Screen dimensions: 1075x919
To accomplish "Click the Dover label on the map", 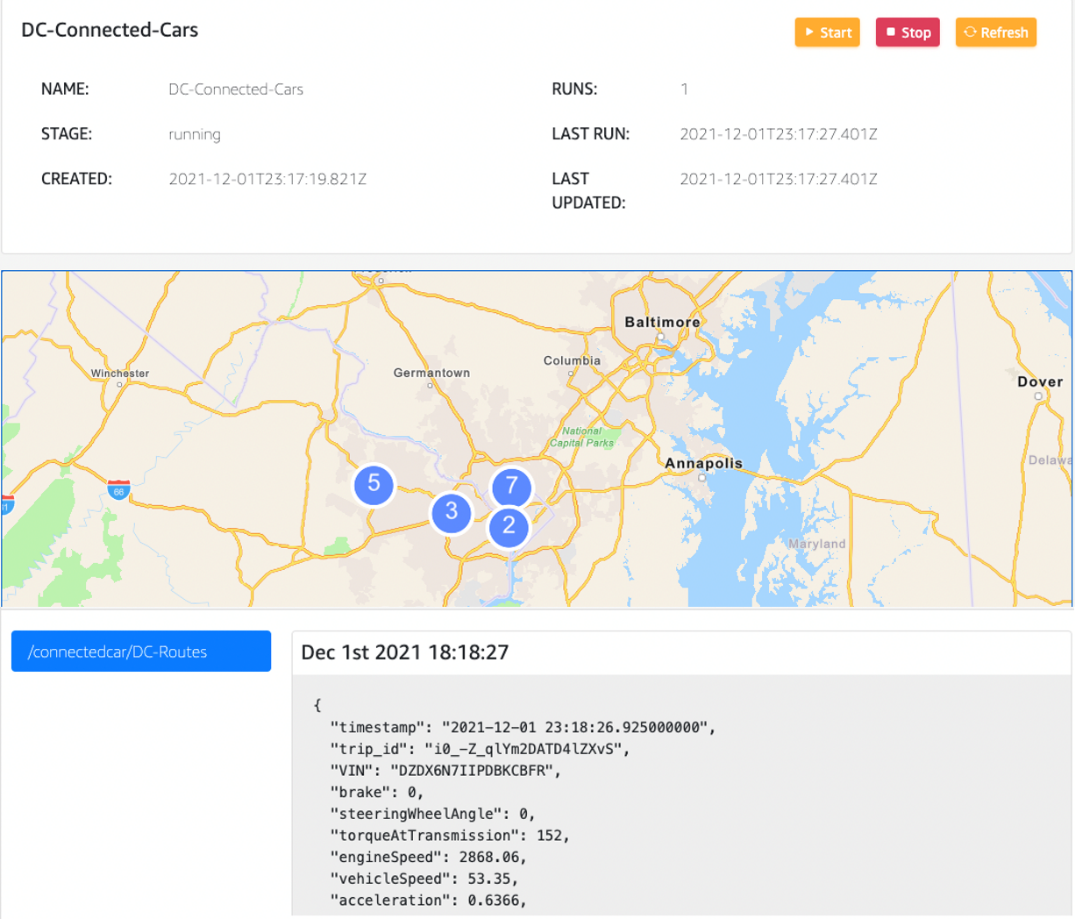I will pos(1040,381).
